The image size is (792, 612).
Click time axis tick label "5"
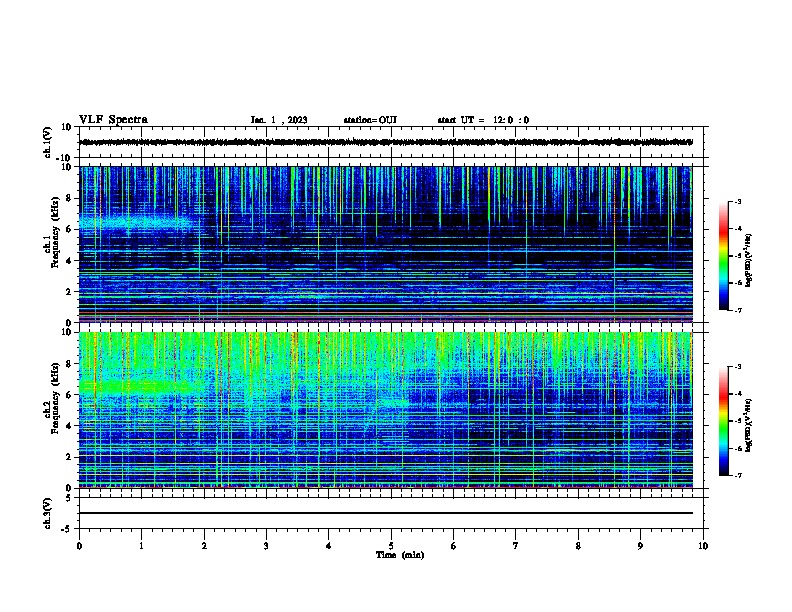click(x=391, y=546)
